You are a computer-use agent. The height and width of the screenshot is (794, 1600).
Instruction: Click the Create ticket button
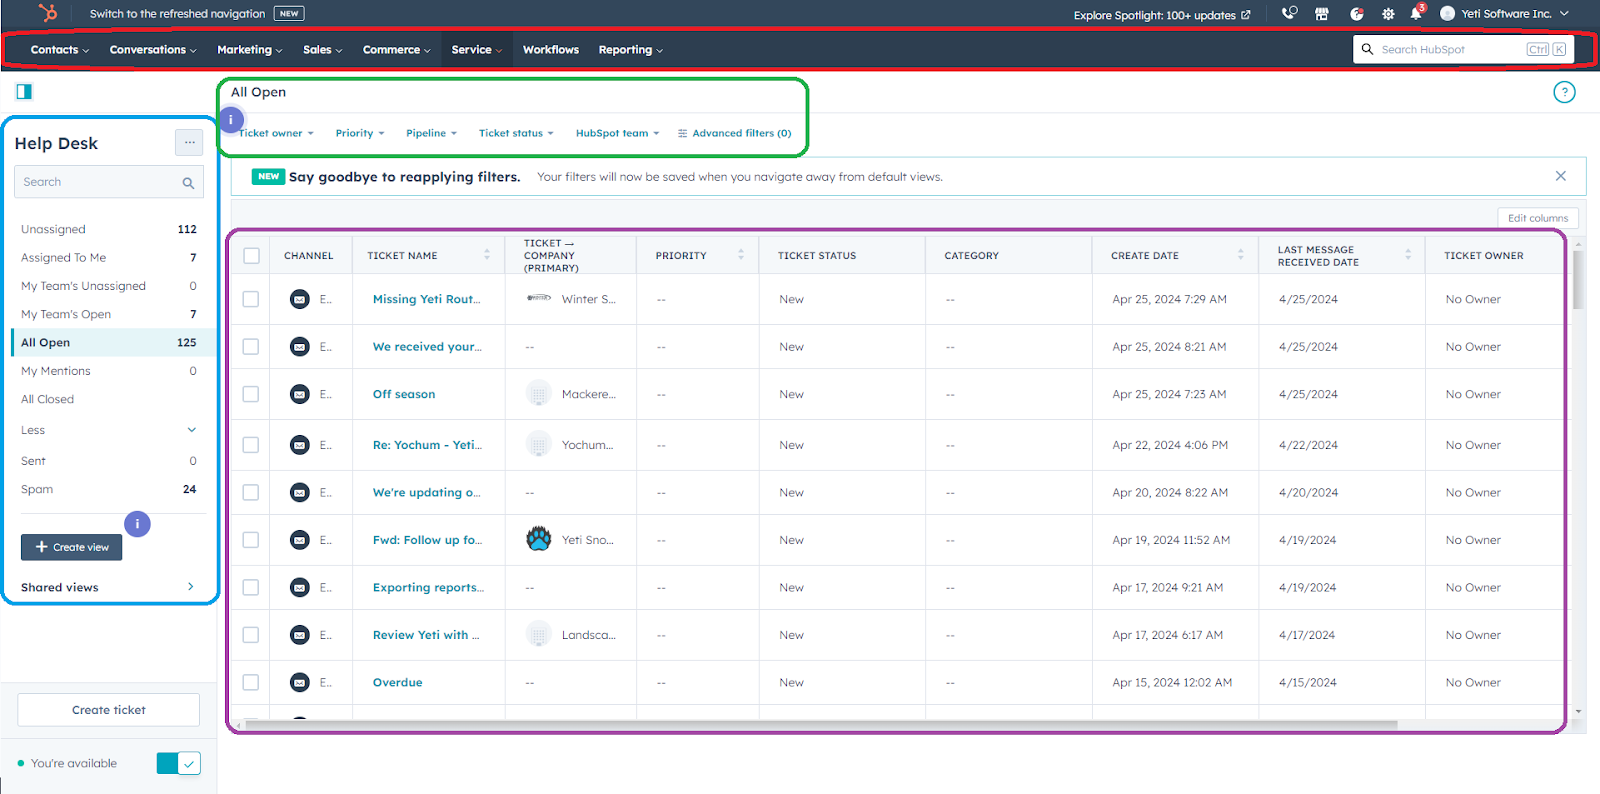pyautogui.click(x=109, y=710)
